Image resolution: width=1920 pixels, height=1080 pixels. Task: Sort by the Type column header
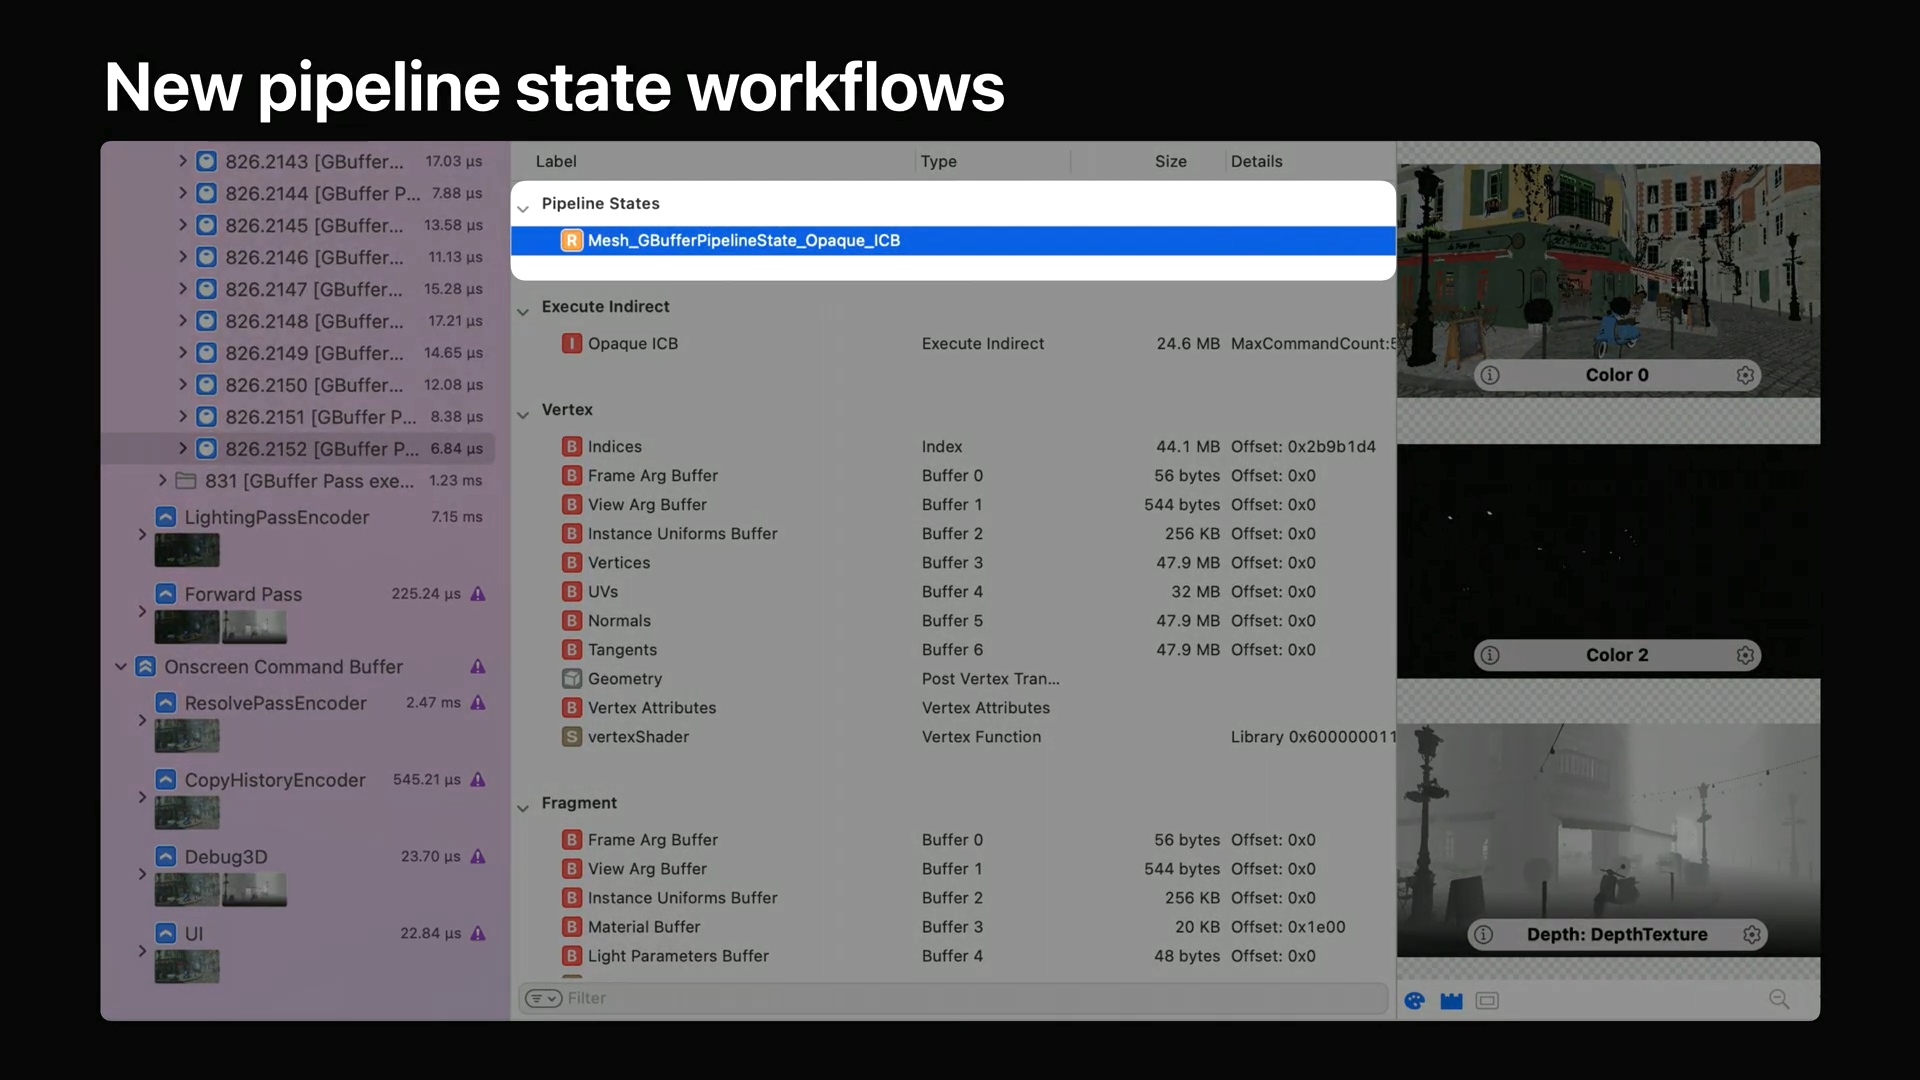[x=938, y=161]
